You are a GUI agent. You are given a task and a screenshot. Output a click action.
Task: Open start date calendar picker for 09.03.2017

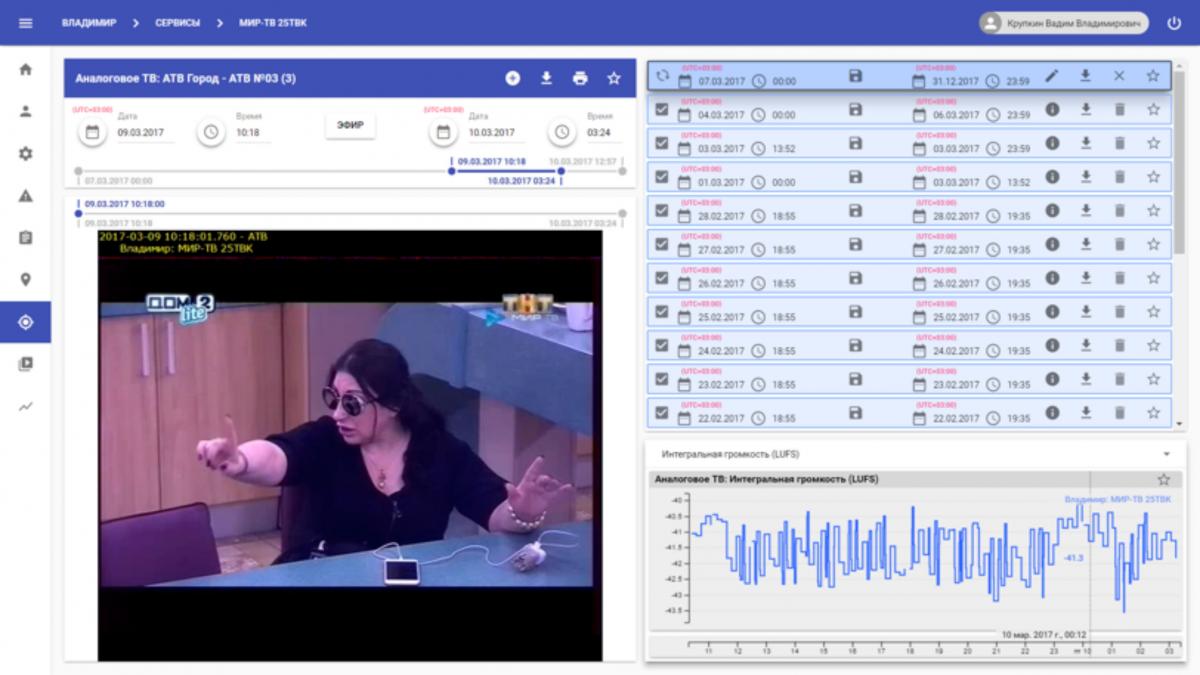pyautogui.click(x=92, y=132)
